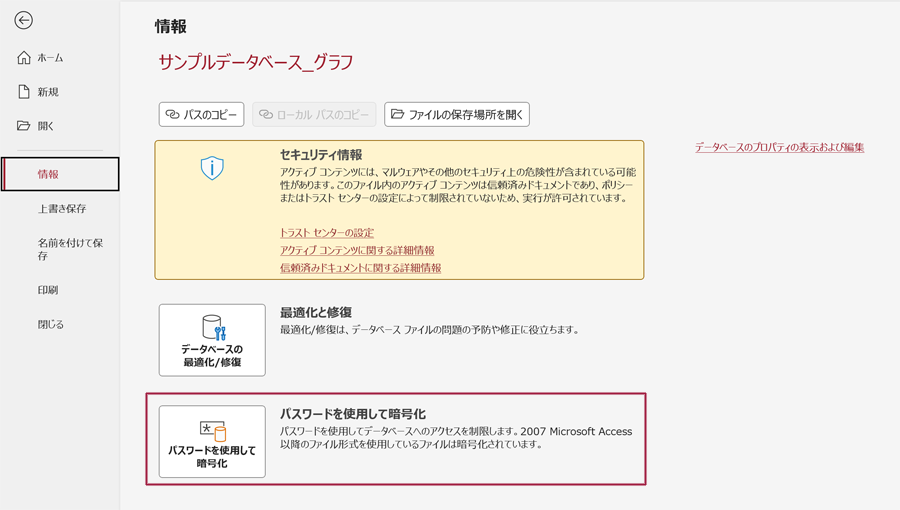
Task: Open トラスト センターの設定 link
Action: 327,233
